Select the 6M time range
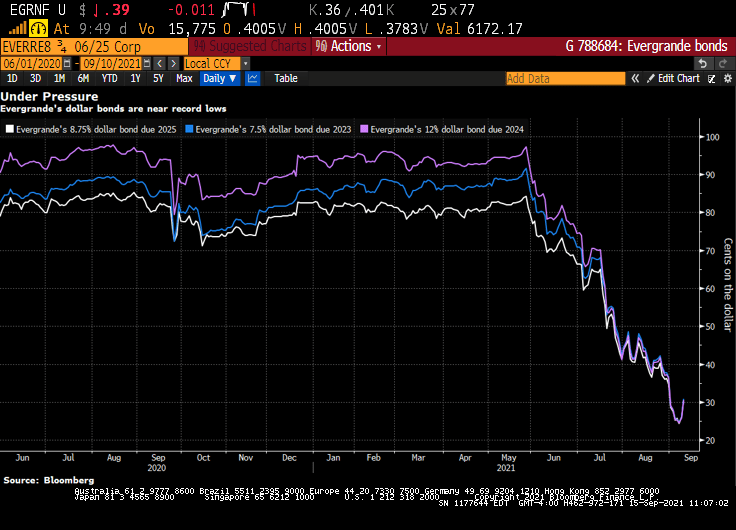Image resolution: width=736 pixels, height=530 pixels. 82,78
